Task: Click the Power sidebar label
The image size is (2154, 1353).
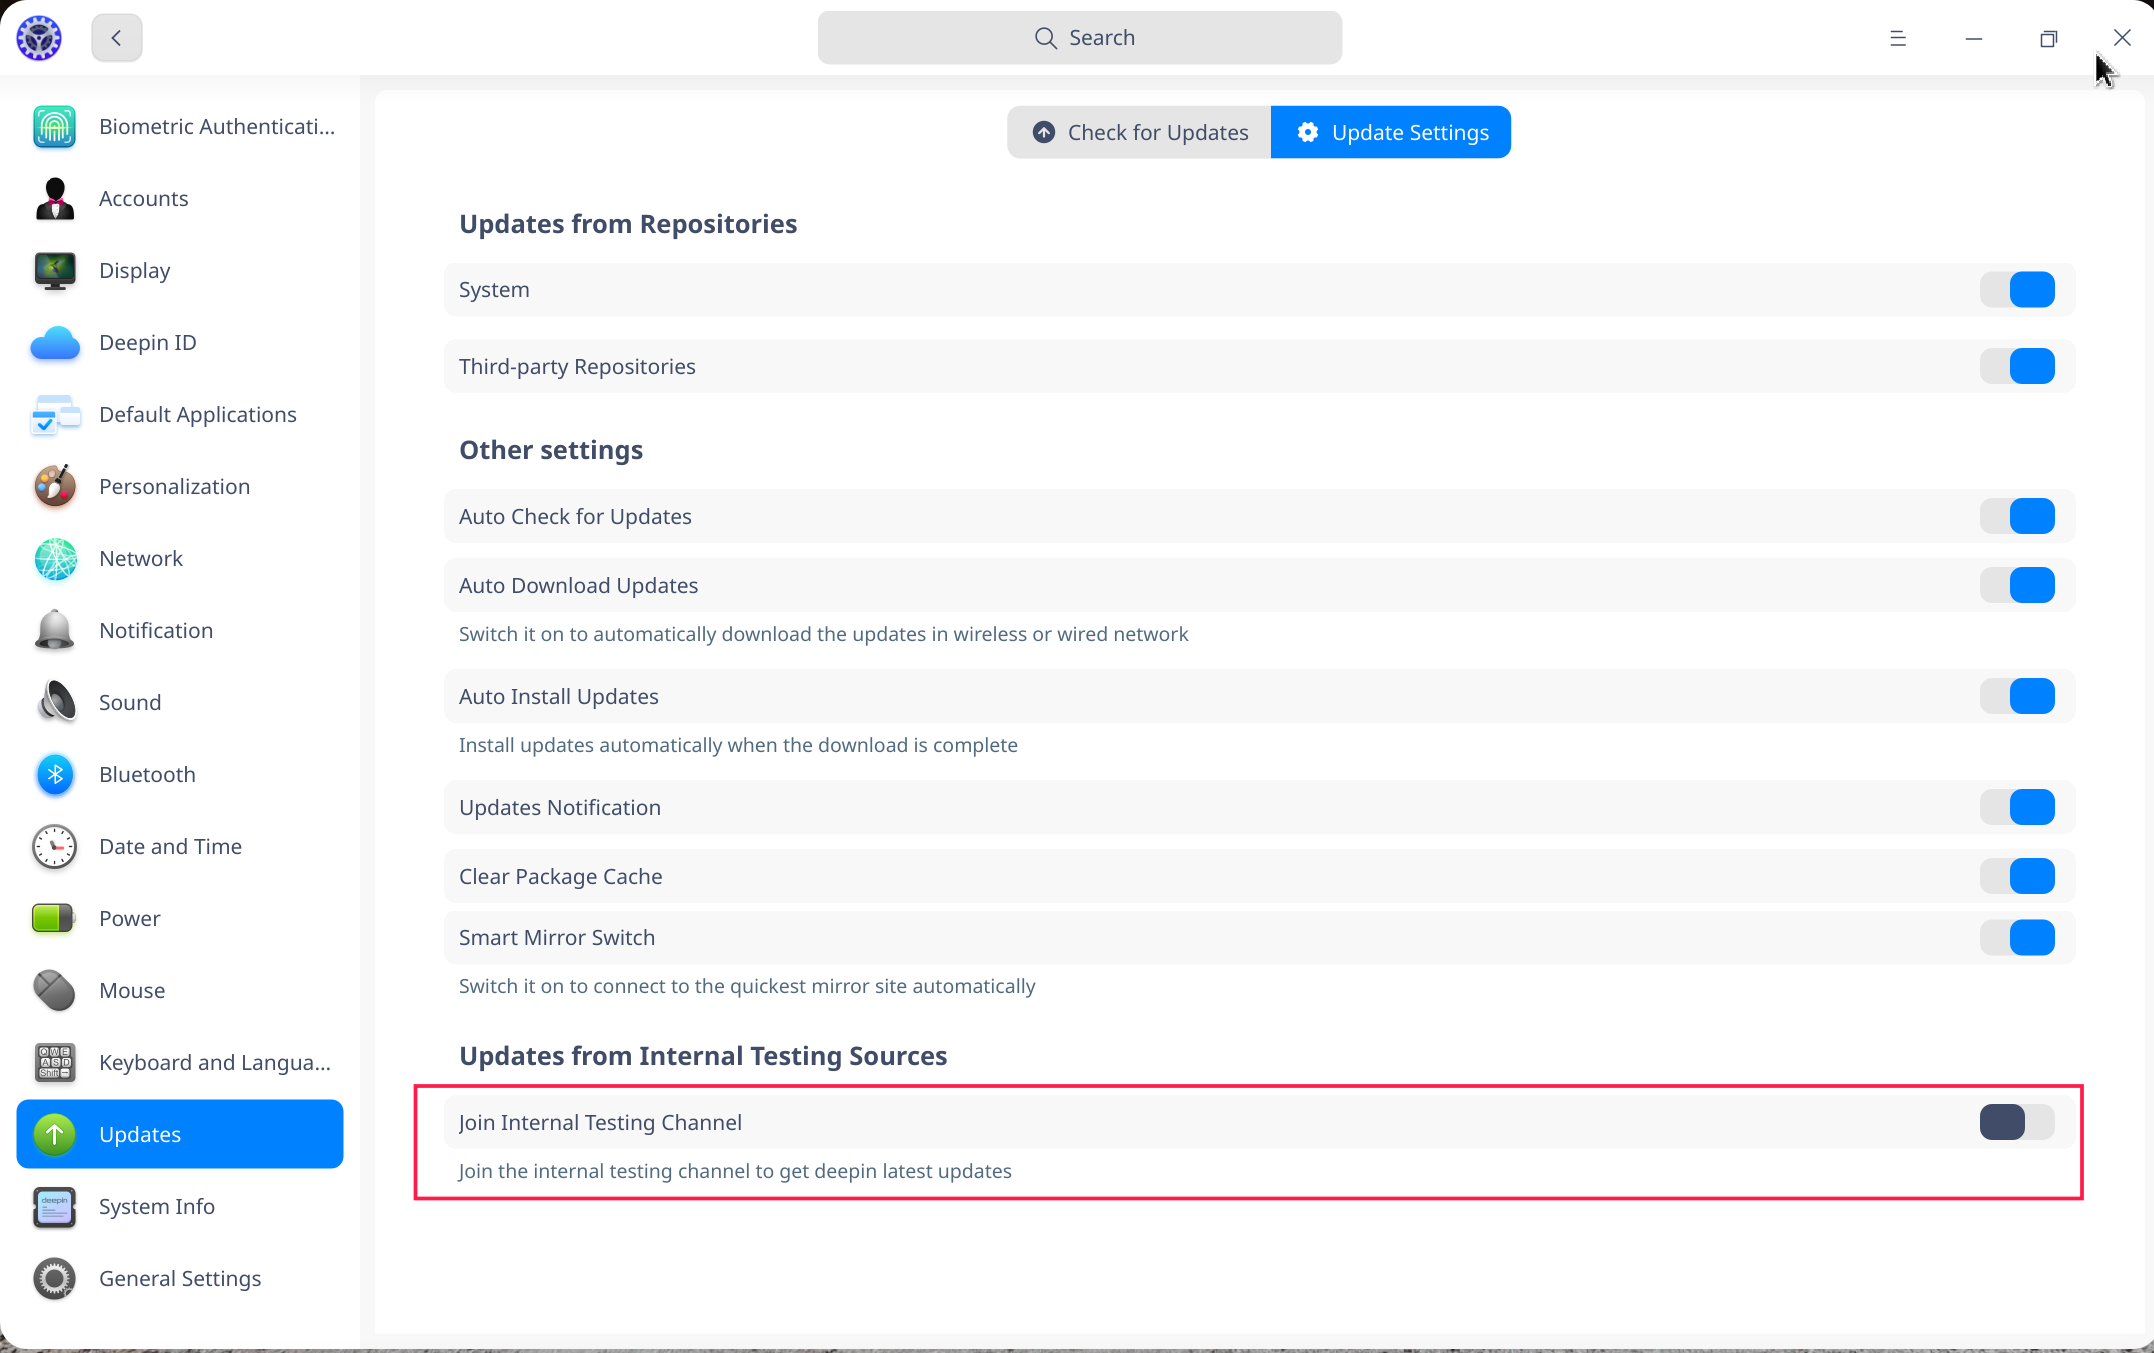Action: [x=130, y=919]
